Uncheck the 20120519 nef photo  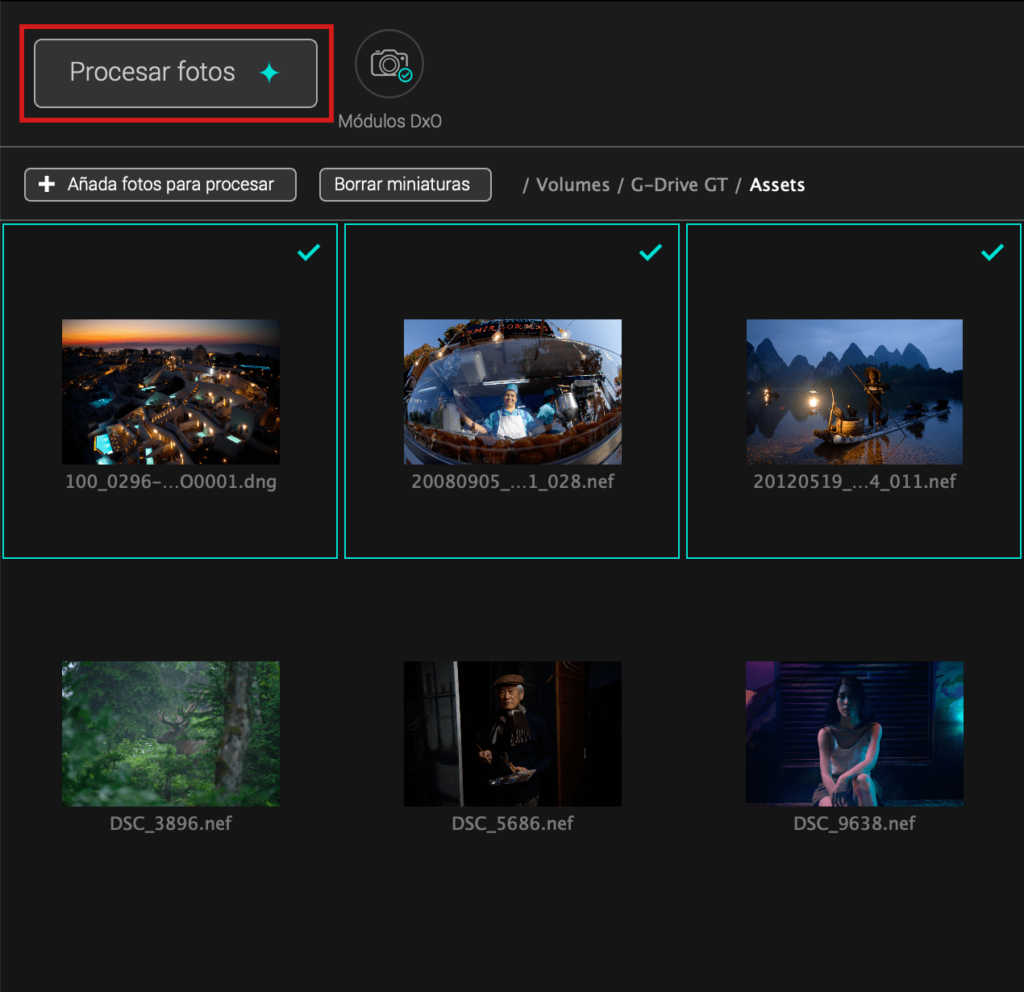coord(992,252)
